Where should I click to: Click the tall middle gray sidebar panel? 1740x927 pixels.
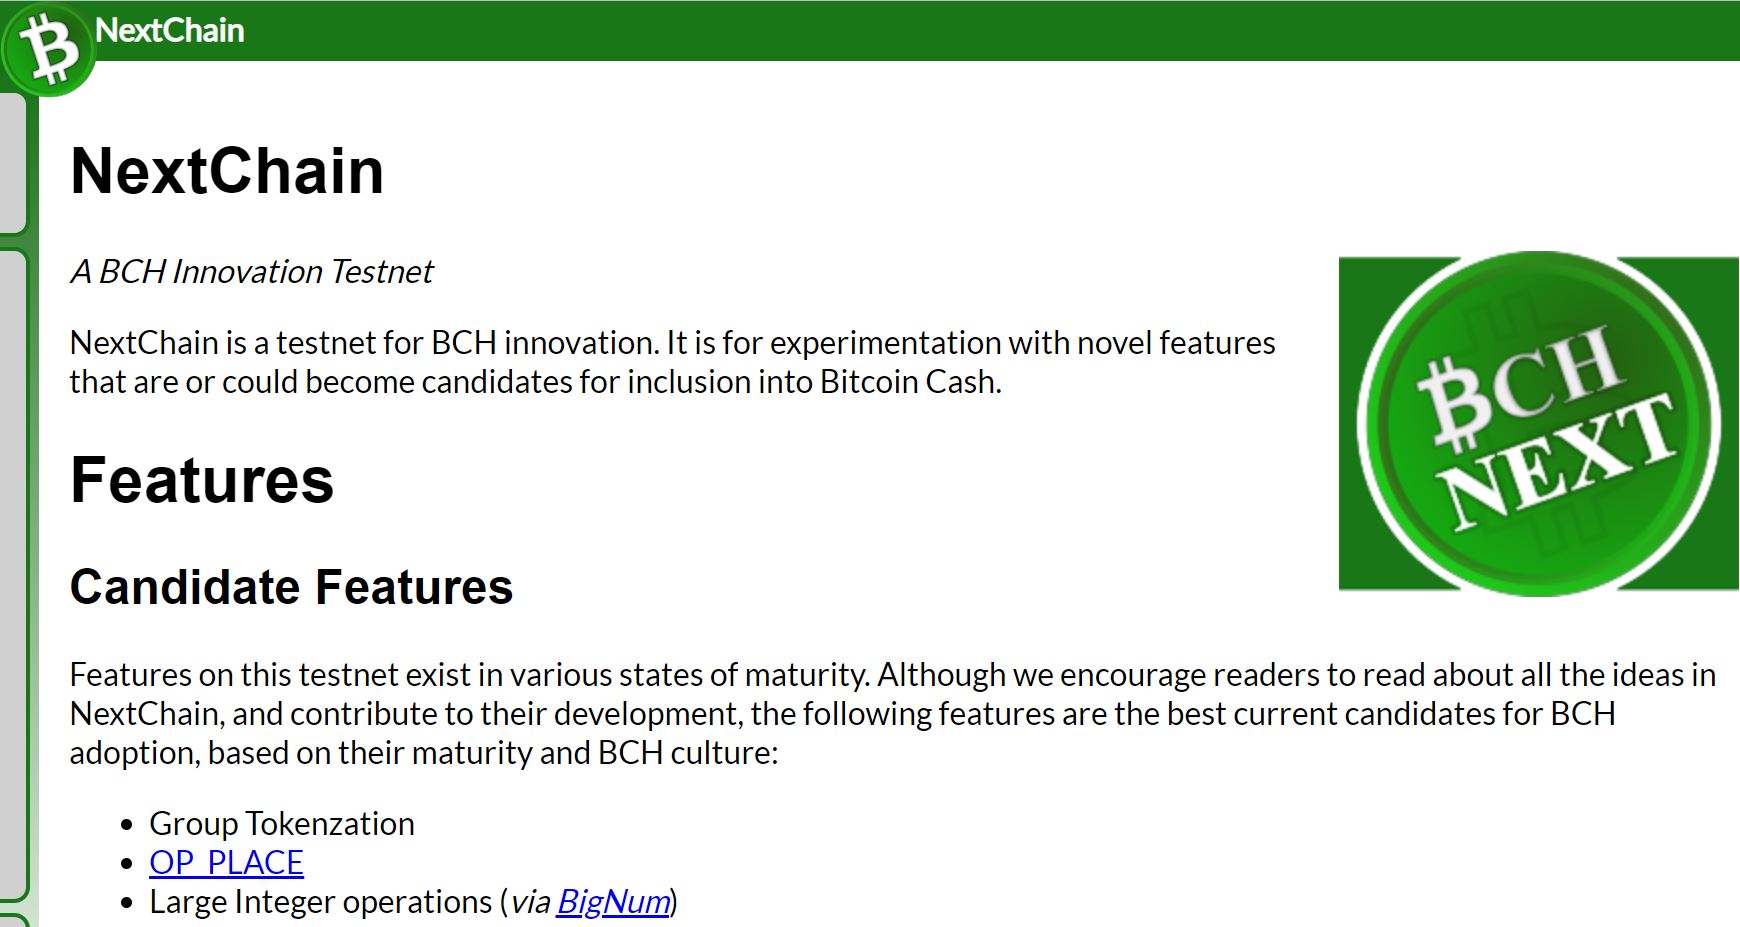pos(13,575)
